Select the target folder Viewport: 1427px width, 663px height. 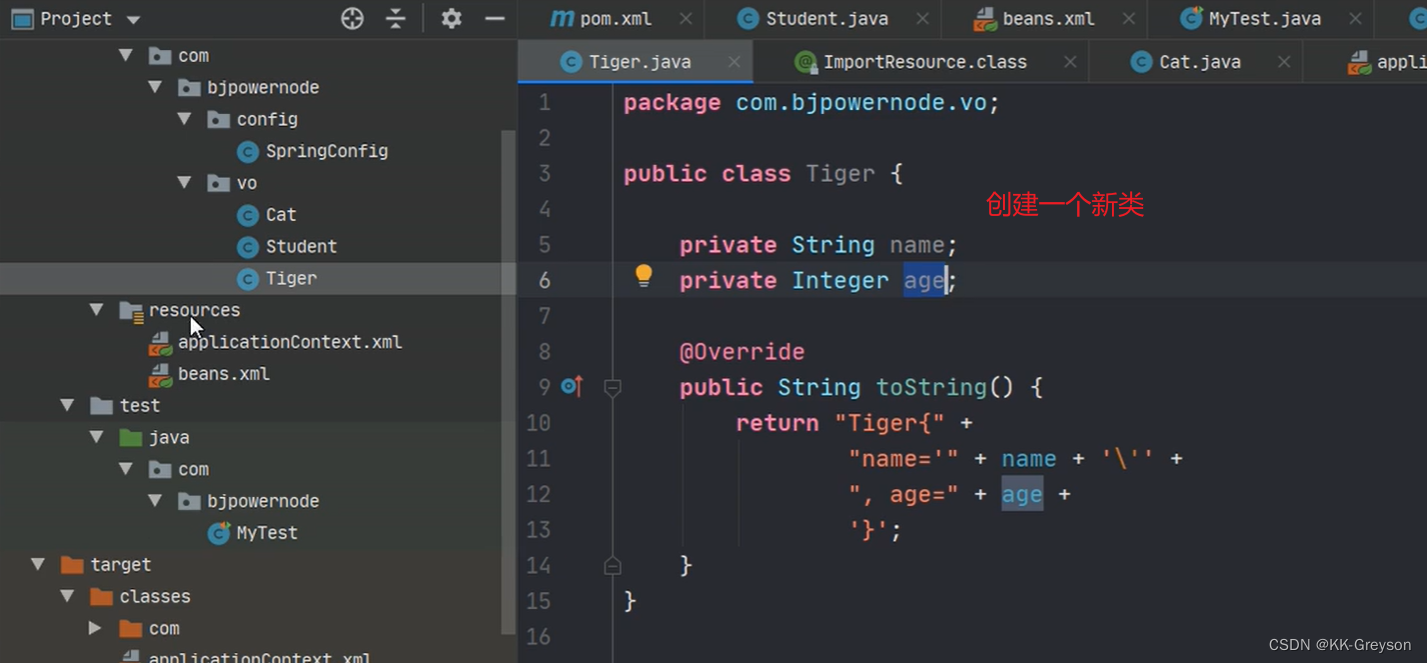pos(106,565)
